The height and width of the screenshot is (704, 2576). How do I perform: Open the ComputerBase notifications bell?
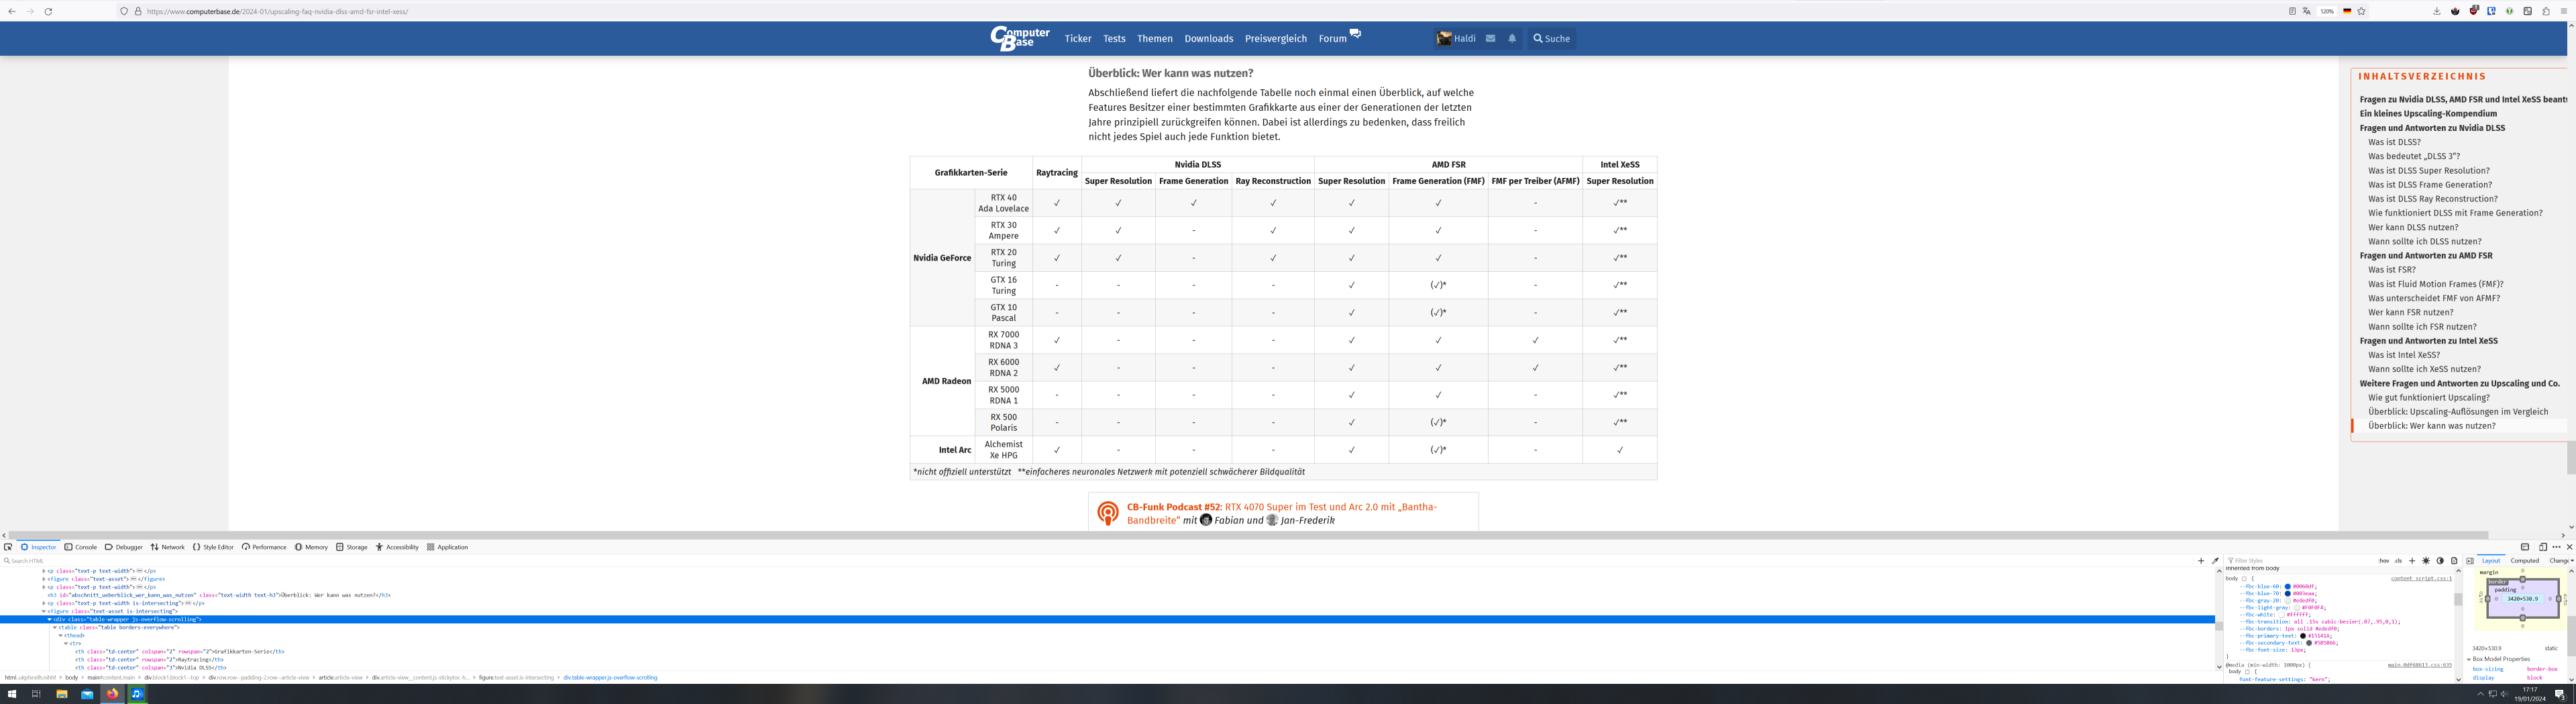point(1512,38)
